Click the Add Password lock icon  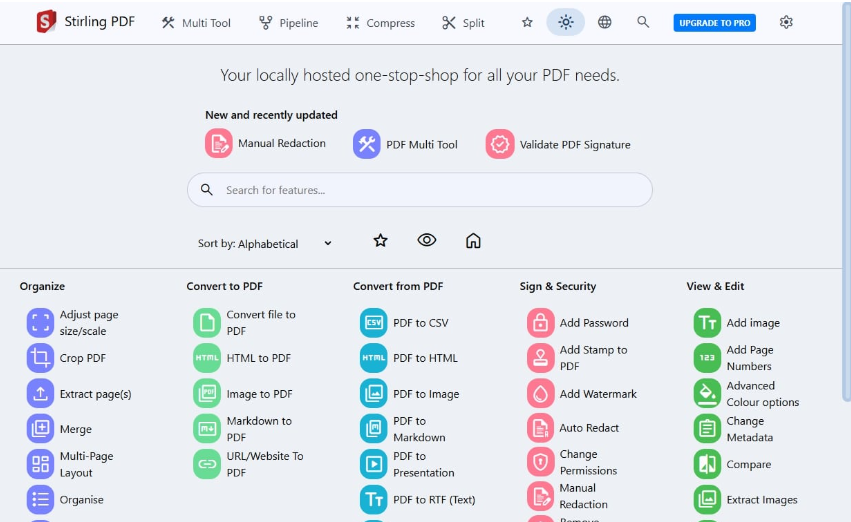pos(540,323)
